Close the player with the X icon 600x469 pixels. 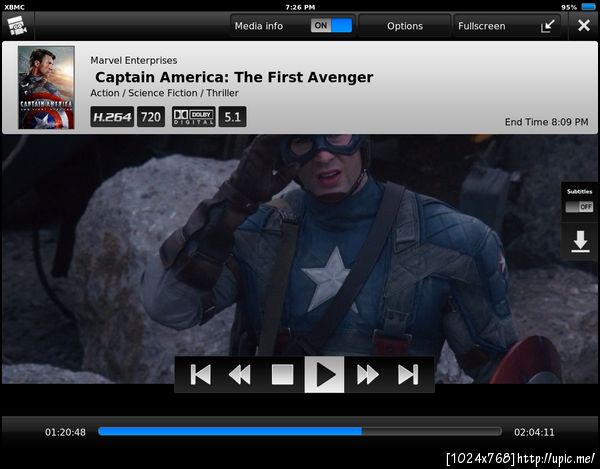click(x=584, y=26)
